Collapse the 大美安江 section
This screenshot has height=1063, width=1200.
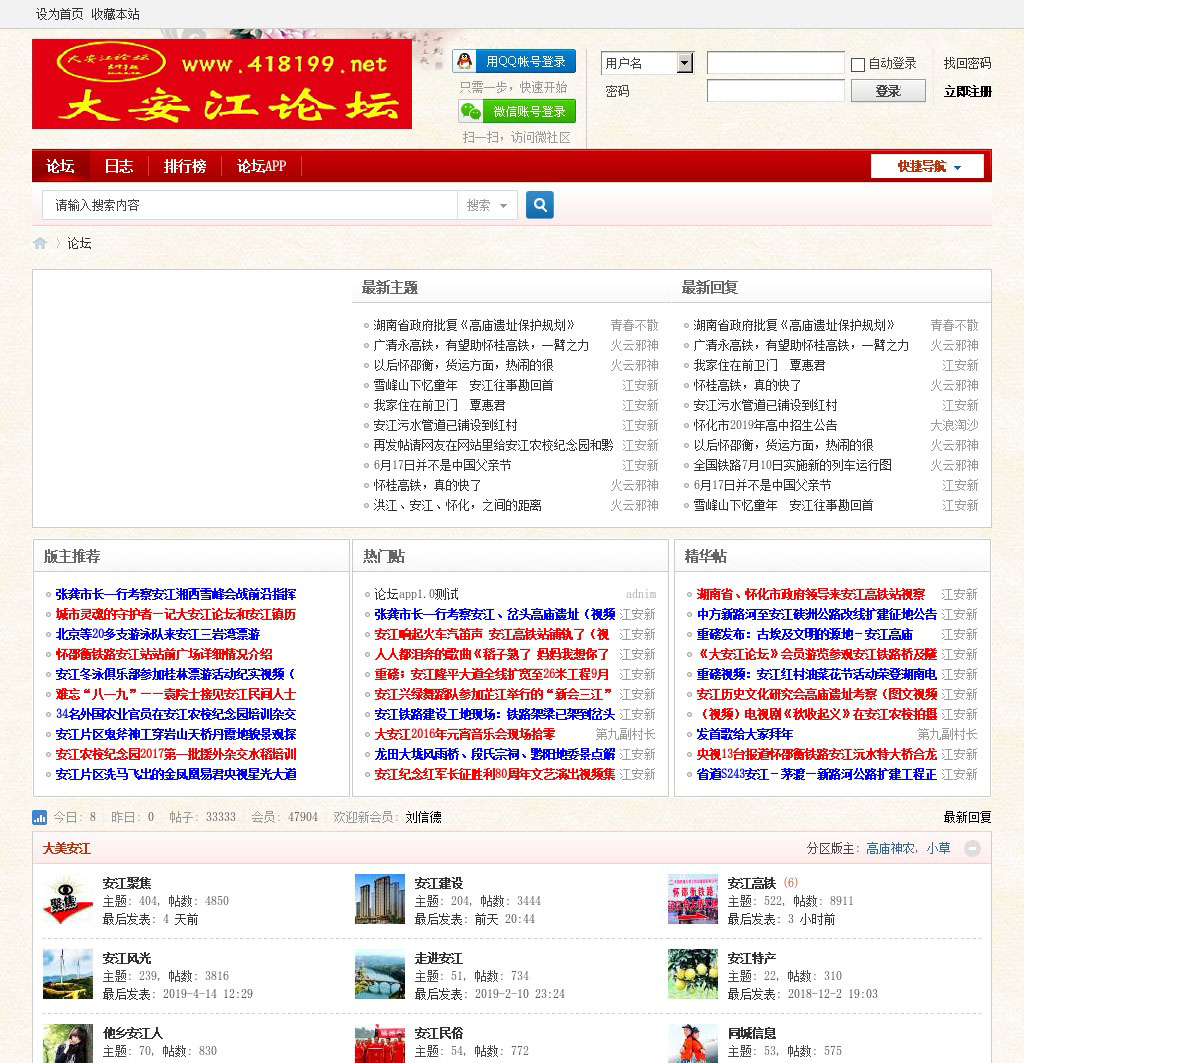pyautogui.click(x=972, y=848)
